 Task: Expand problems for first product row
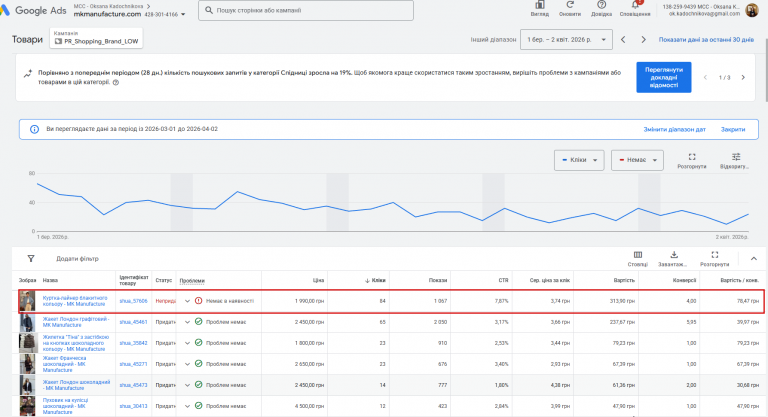click(x=187, y=300)
